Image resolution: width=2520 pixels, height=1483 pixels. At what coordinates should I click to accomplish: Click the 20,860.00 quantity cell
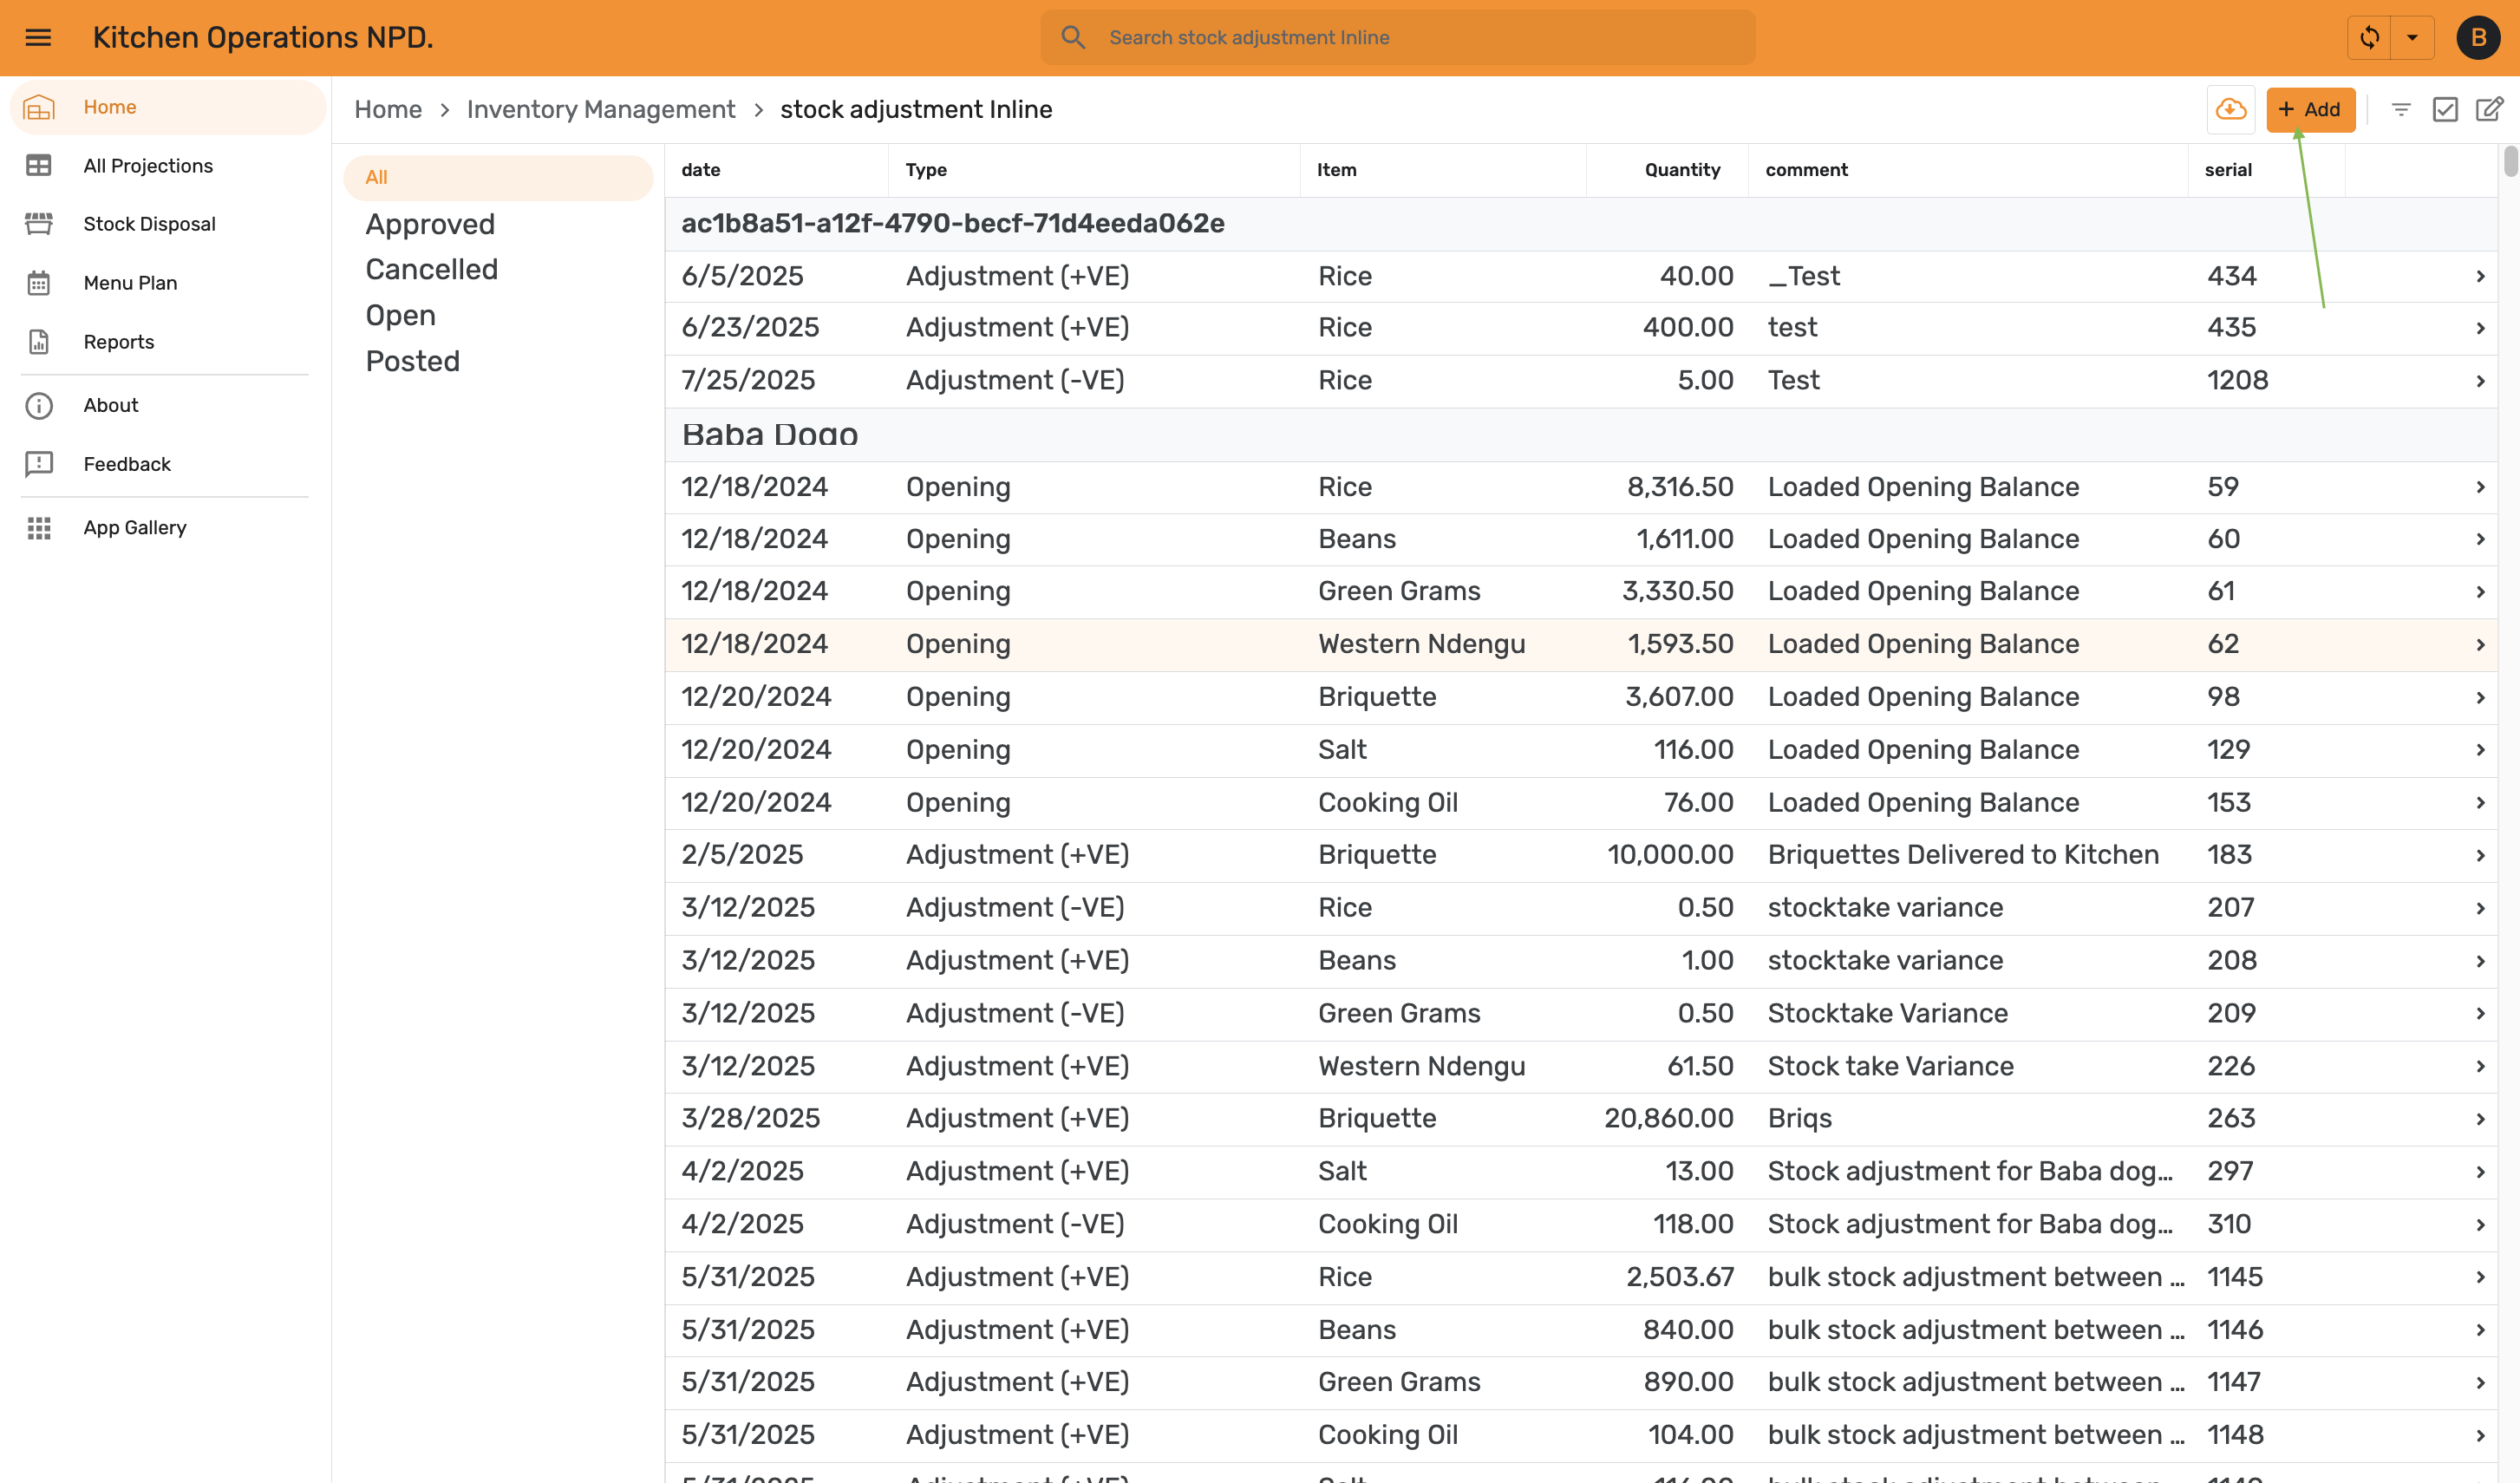[x=1668, y=1118]
